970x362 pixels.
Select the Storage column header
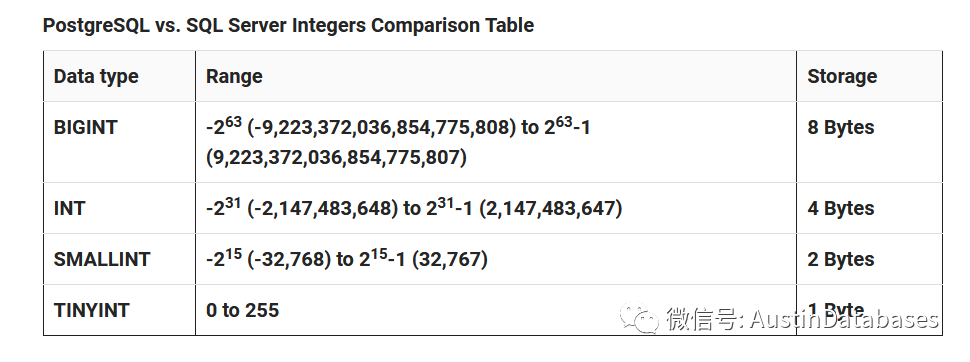869,76
